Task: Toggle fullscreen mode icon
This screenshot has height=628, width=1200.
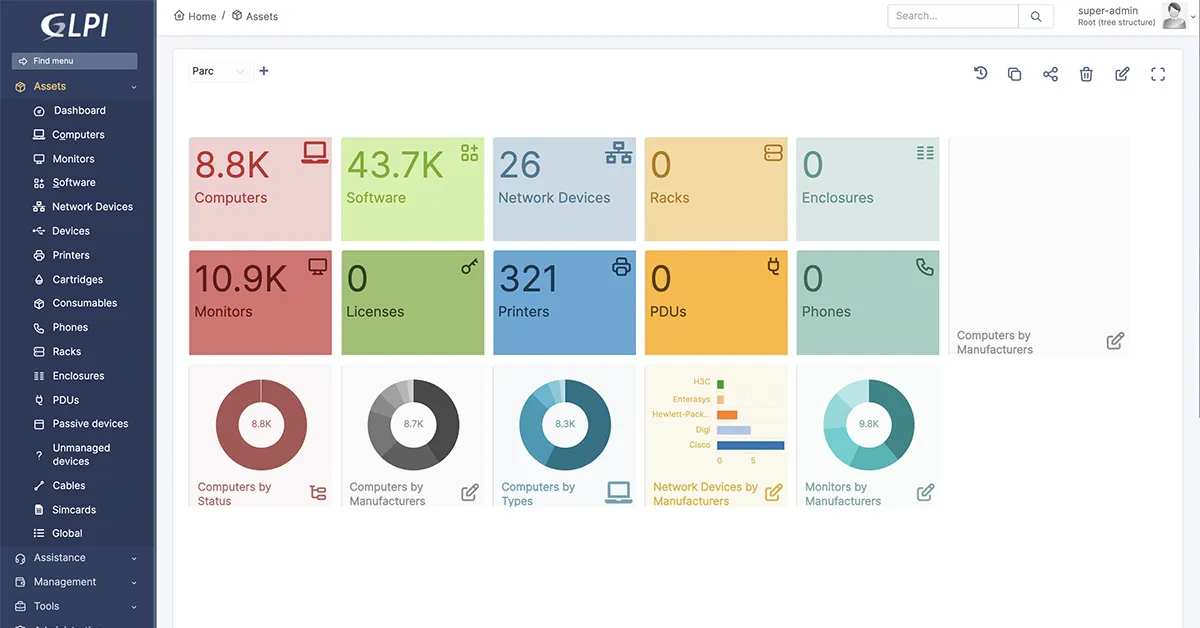Action: pyautogui.click(x=1158, y=74)
